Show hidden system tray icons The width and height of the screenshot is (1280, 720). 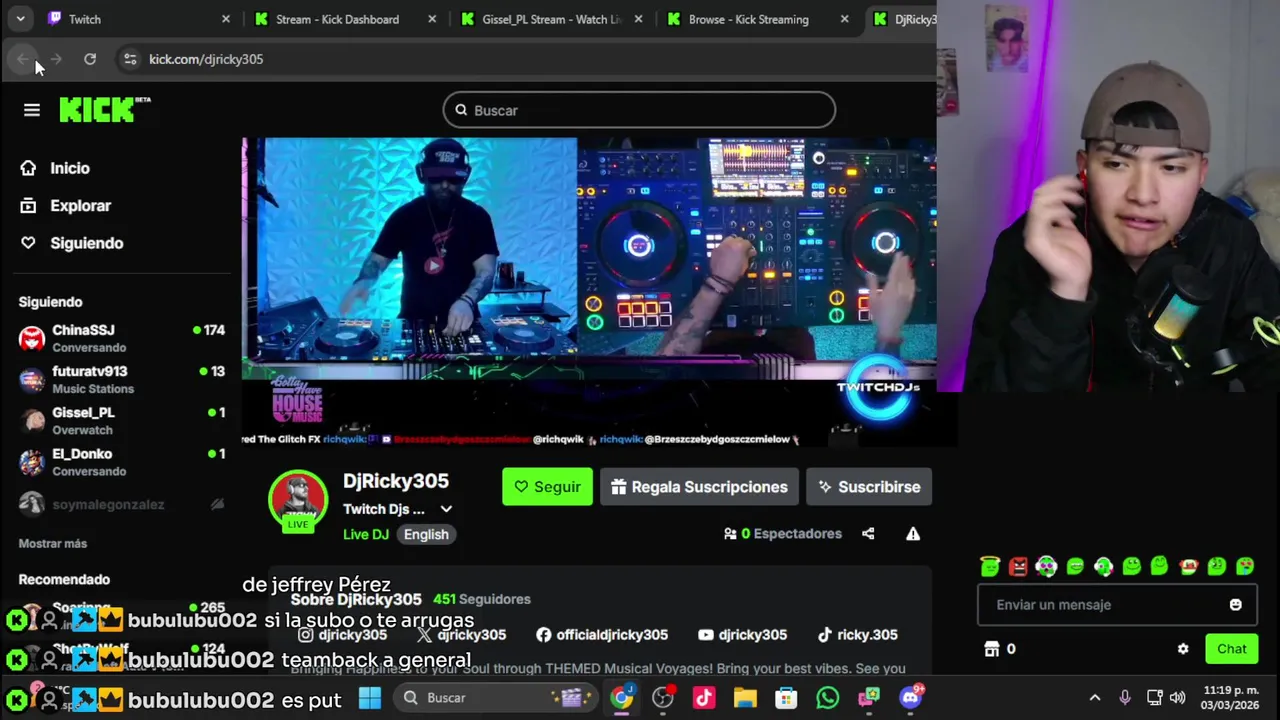click(x=1095, y=698)
